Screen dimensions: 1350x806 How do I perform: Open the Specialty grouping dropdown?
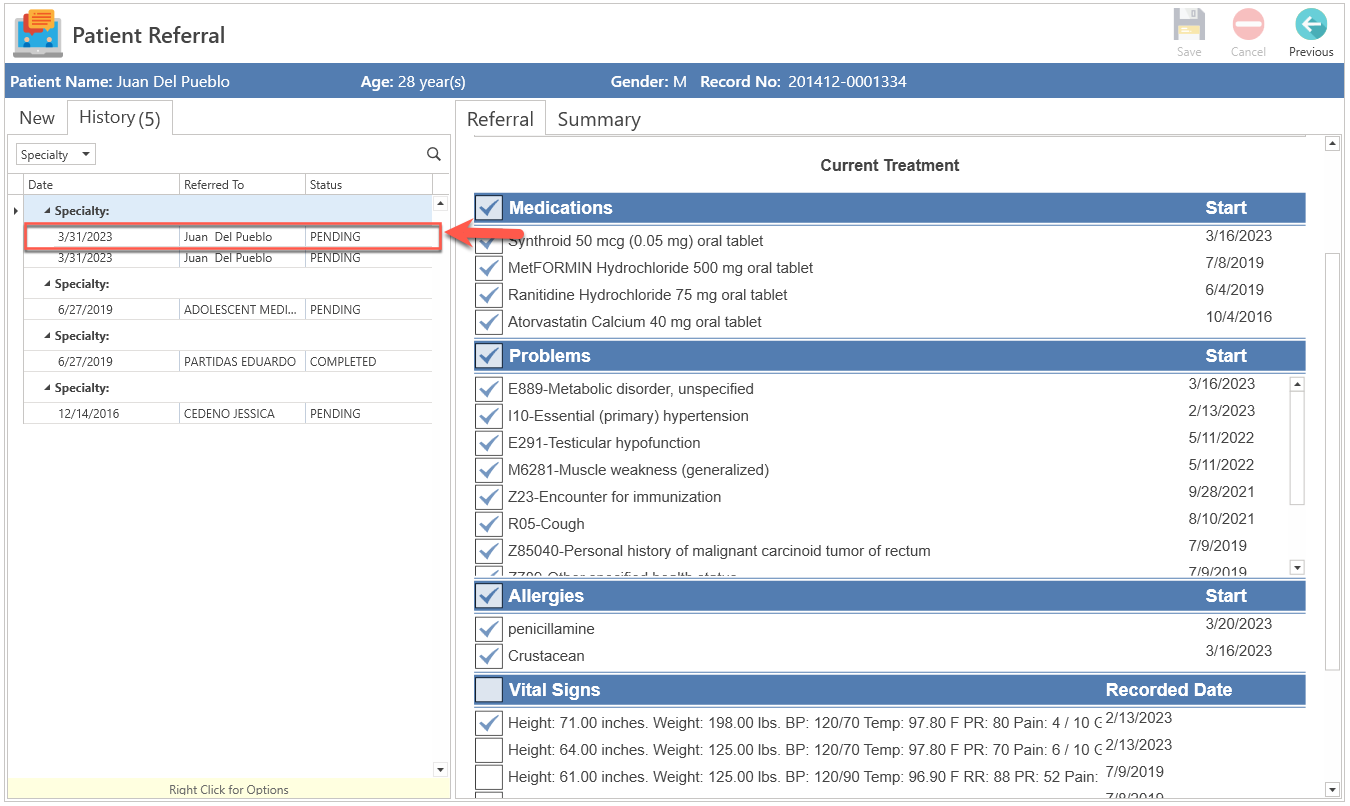click(x=56, y=154)
